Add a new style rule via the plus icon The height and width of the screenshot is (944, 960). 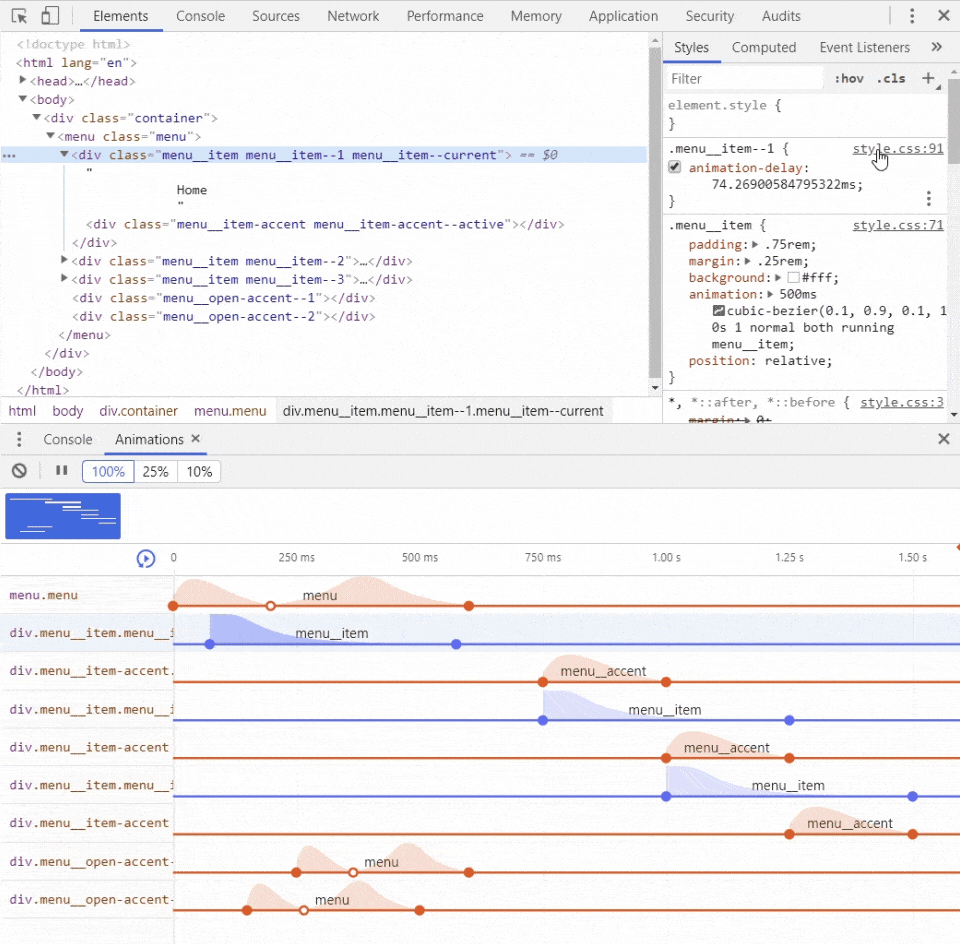click(928, 78)
